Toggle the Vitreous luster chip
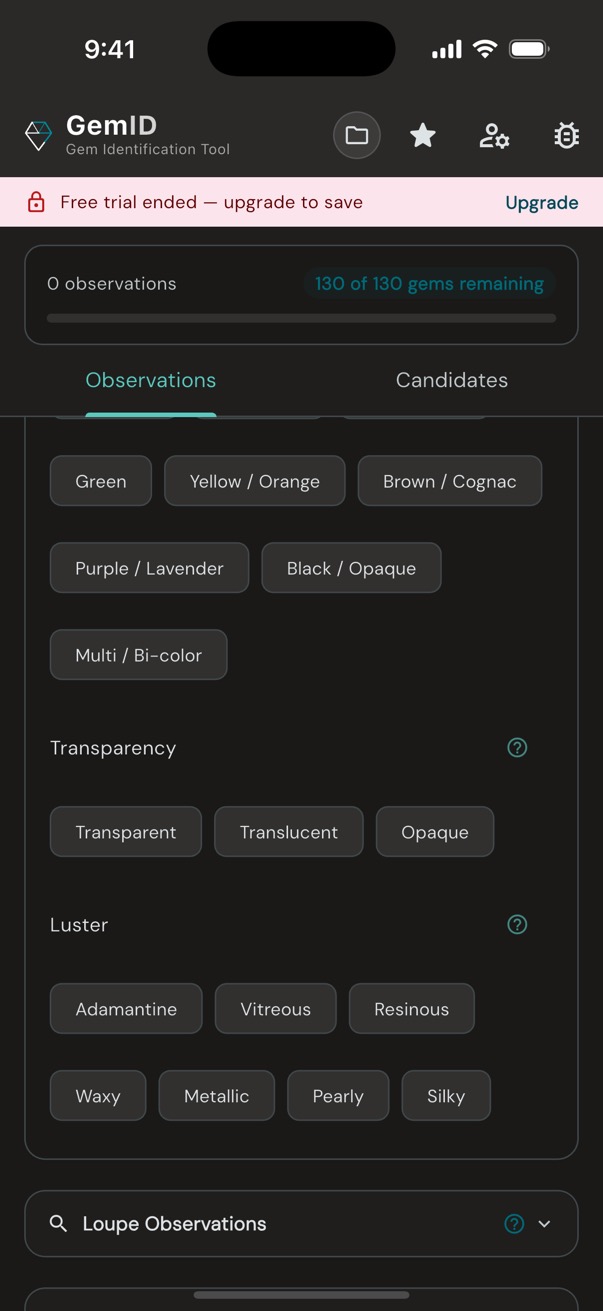 tap(275, 1008)
